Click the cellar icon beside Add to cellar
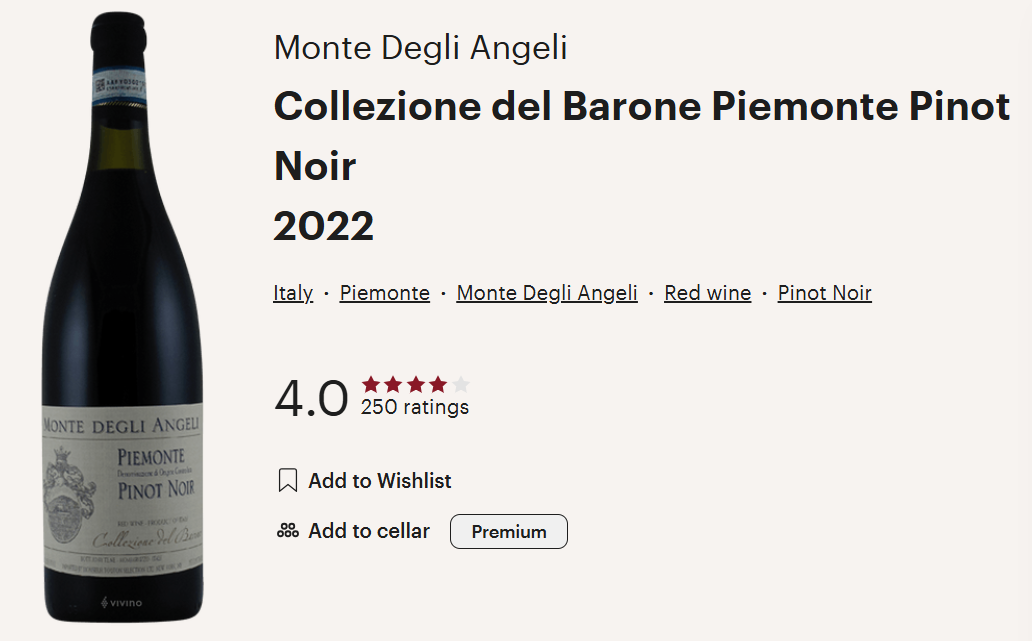1032x641 pixels. (288, 531)
